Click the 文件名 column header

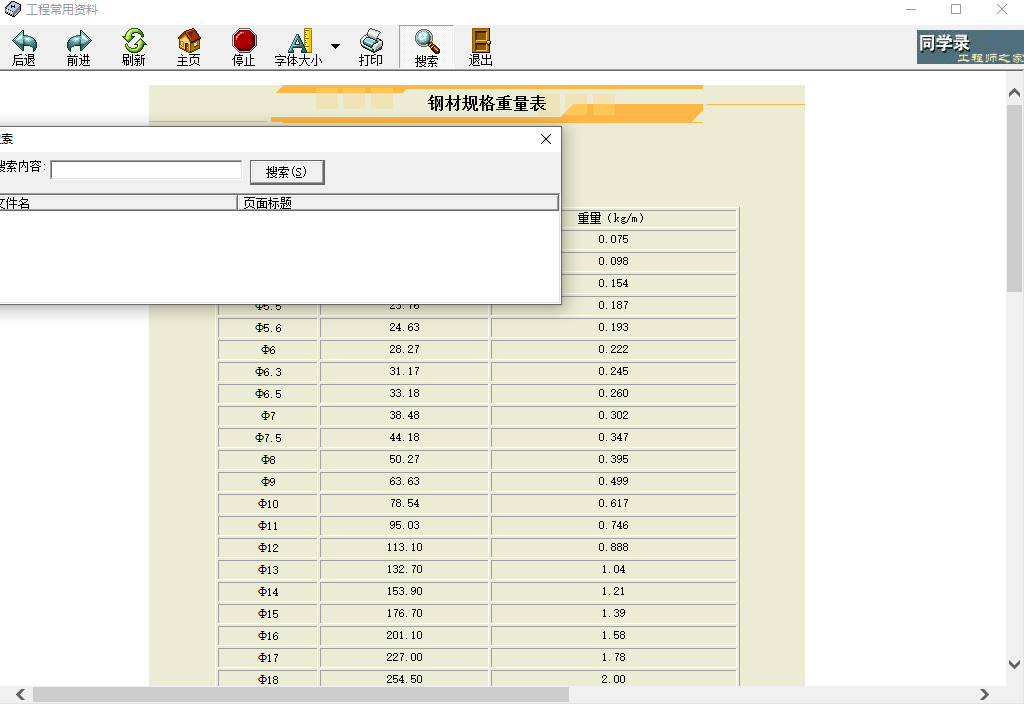click(115, 203)
